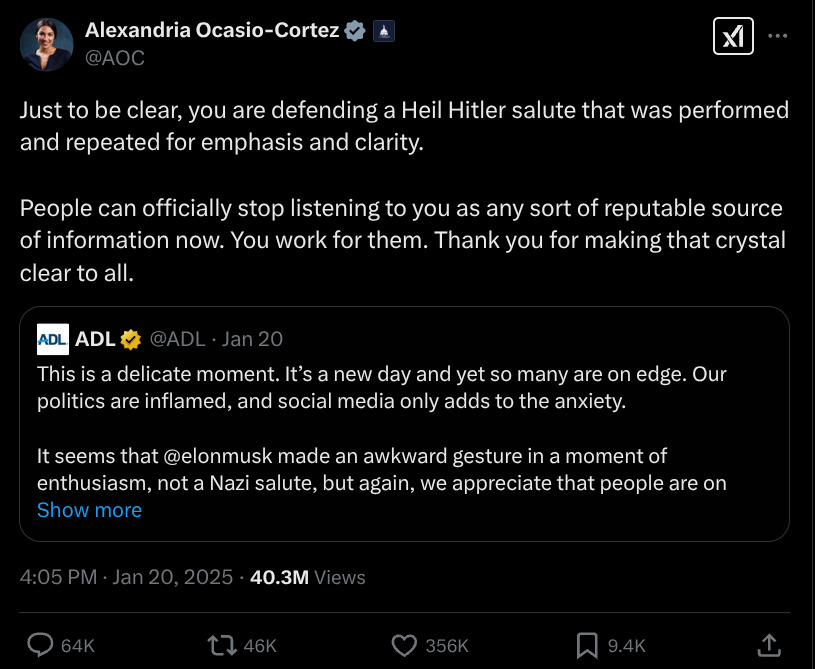Click the 4:05 PM Jan 20, 2025 timestamp

[126, 577]
